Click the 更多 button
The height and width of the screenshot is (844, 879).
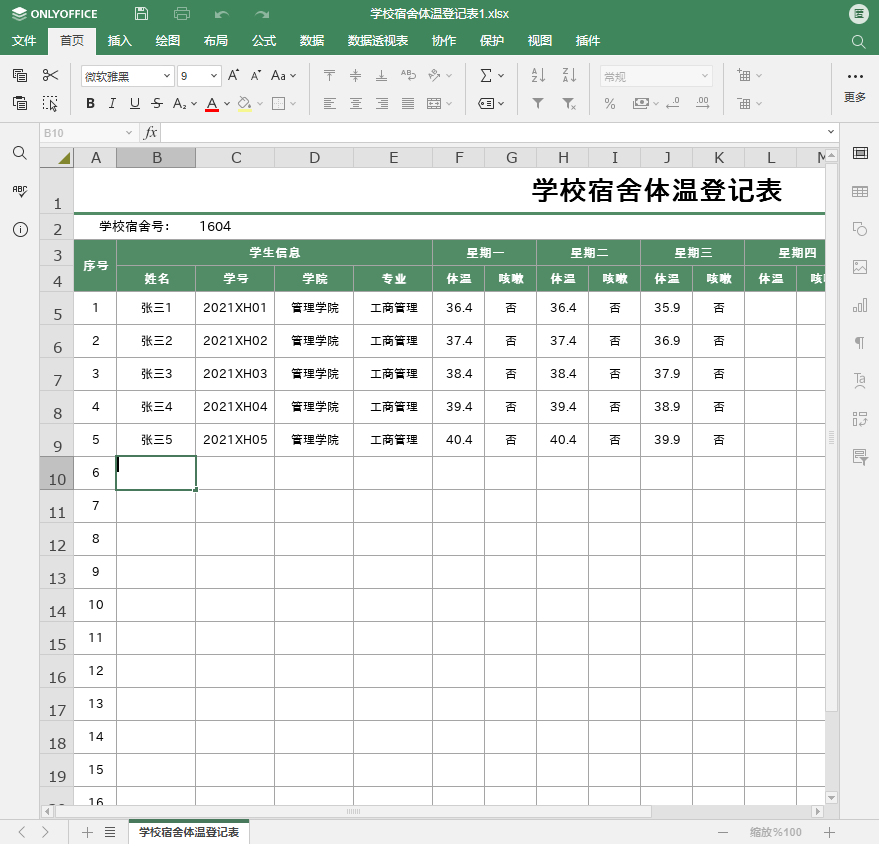coord(855,86)
